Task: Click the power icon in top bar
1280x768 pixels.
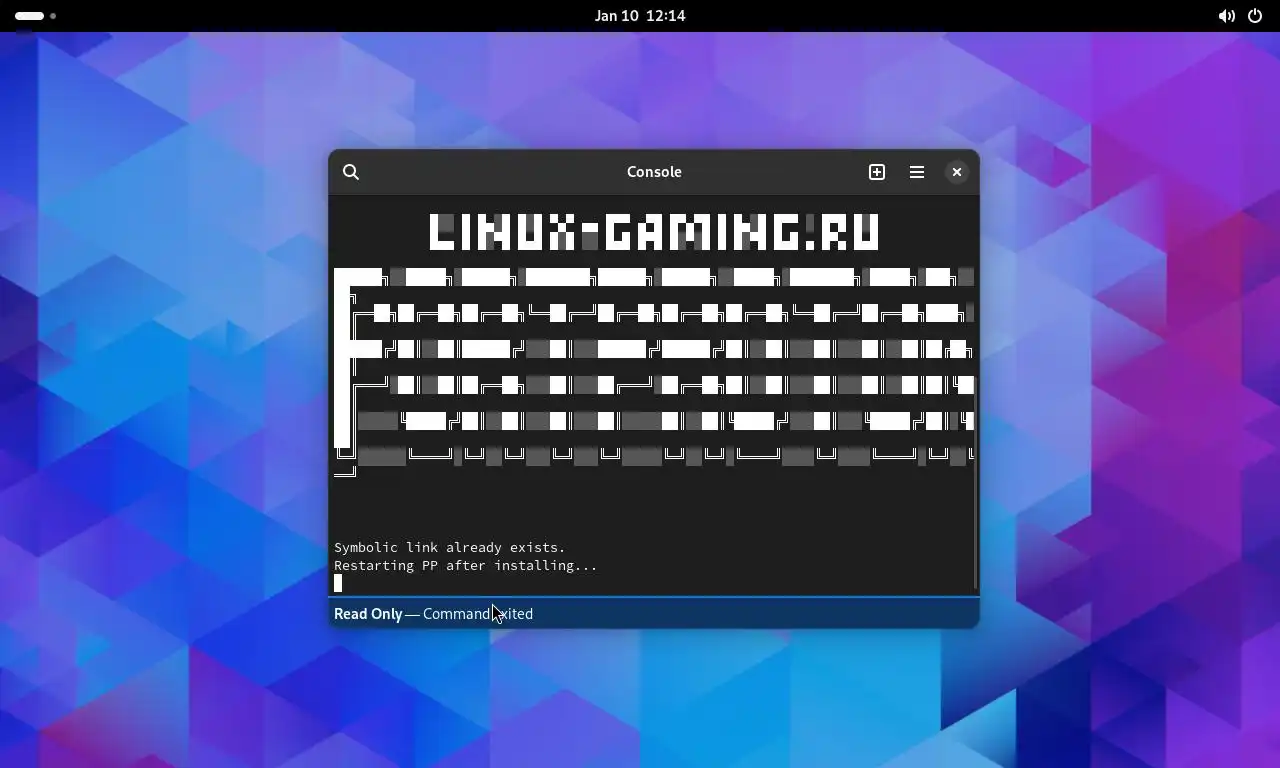Action: 1255,16
